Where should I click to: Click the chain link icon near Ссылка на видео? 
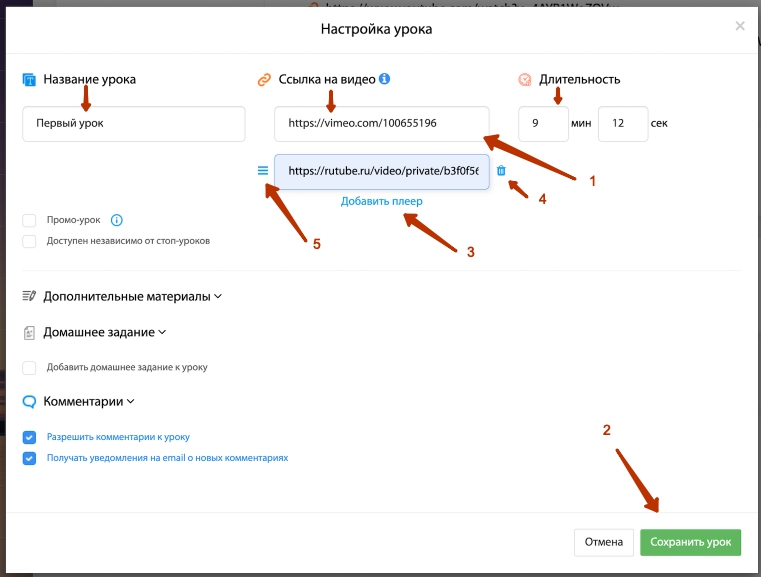point(264,80)
